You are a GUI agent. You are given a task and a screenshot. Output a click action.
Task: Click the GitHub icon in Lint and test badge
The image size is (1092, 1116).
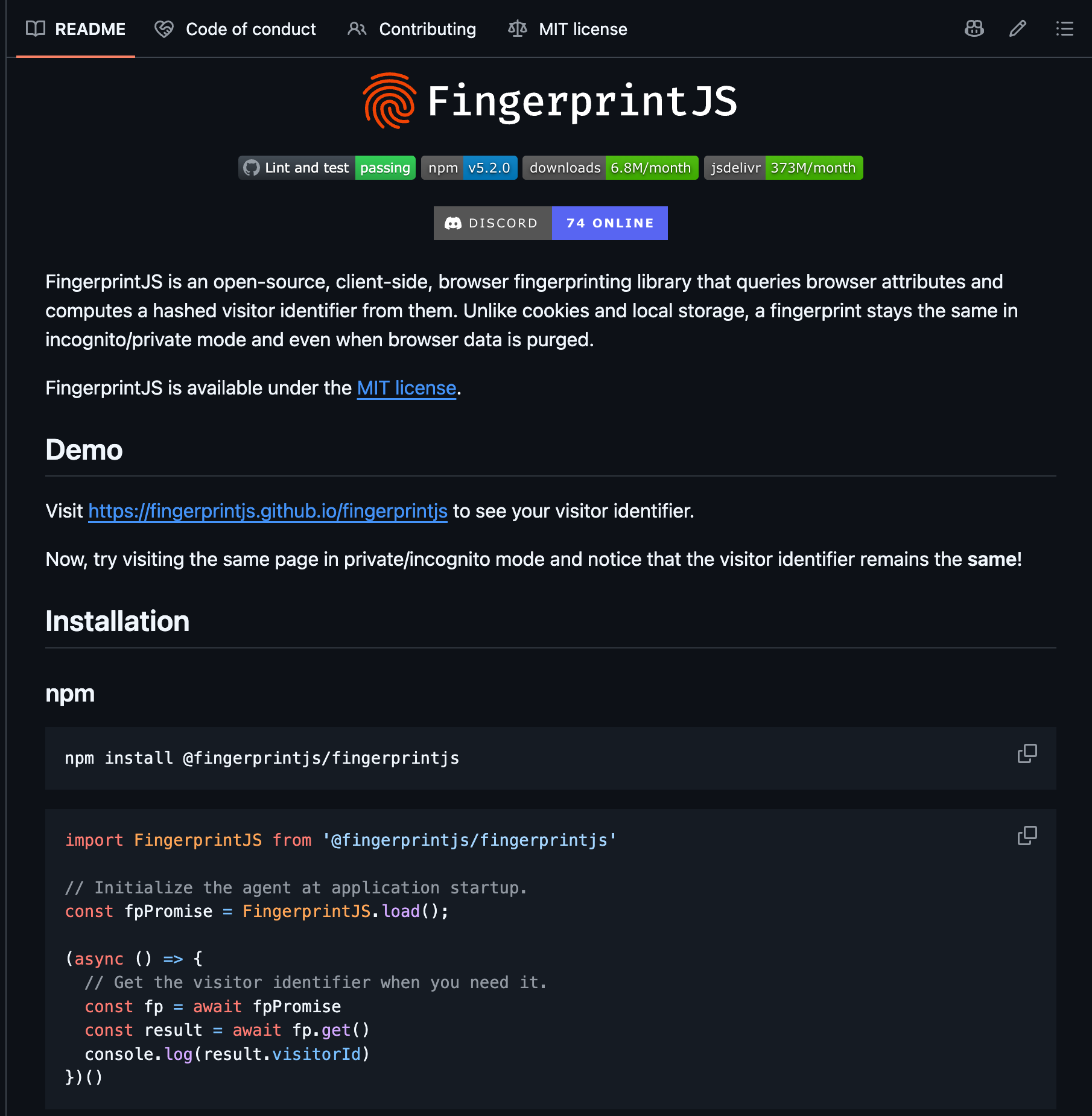[251, 168]
